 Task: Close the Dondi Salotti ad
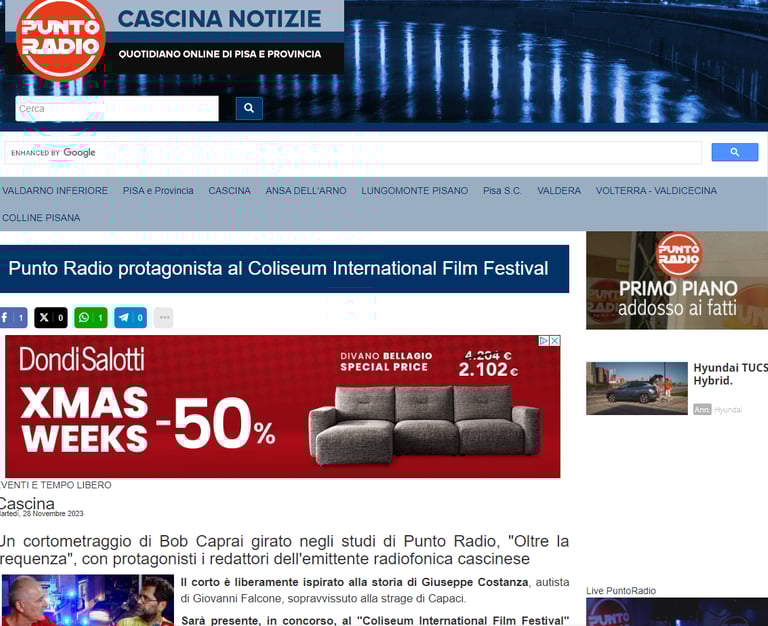pos(555,340)
